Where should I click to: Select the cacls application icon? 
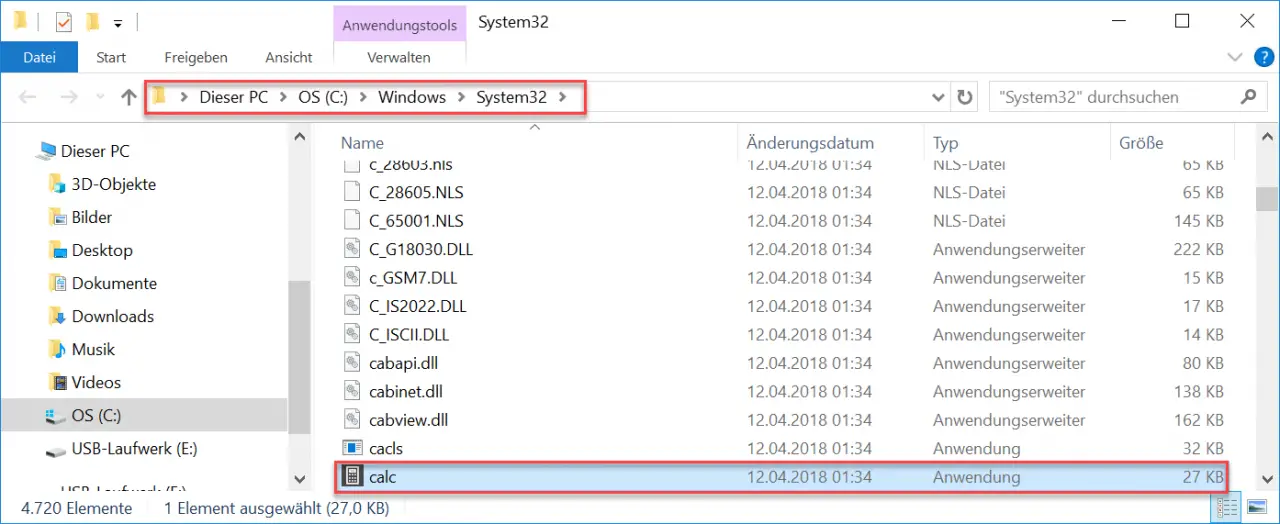coord(351,449)
